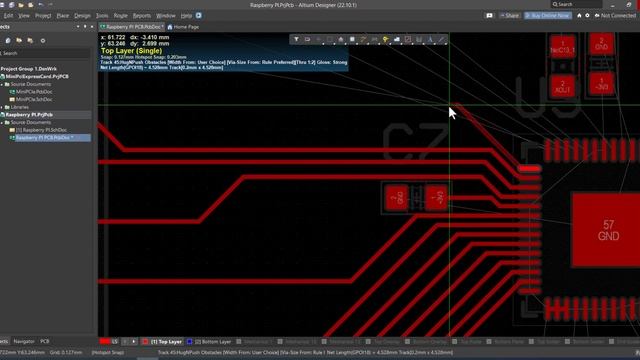Click the Place dimension icon in active bar
Screen dimensions: 640x360
pos(419,39)
